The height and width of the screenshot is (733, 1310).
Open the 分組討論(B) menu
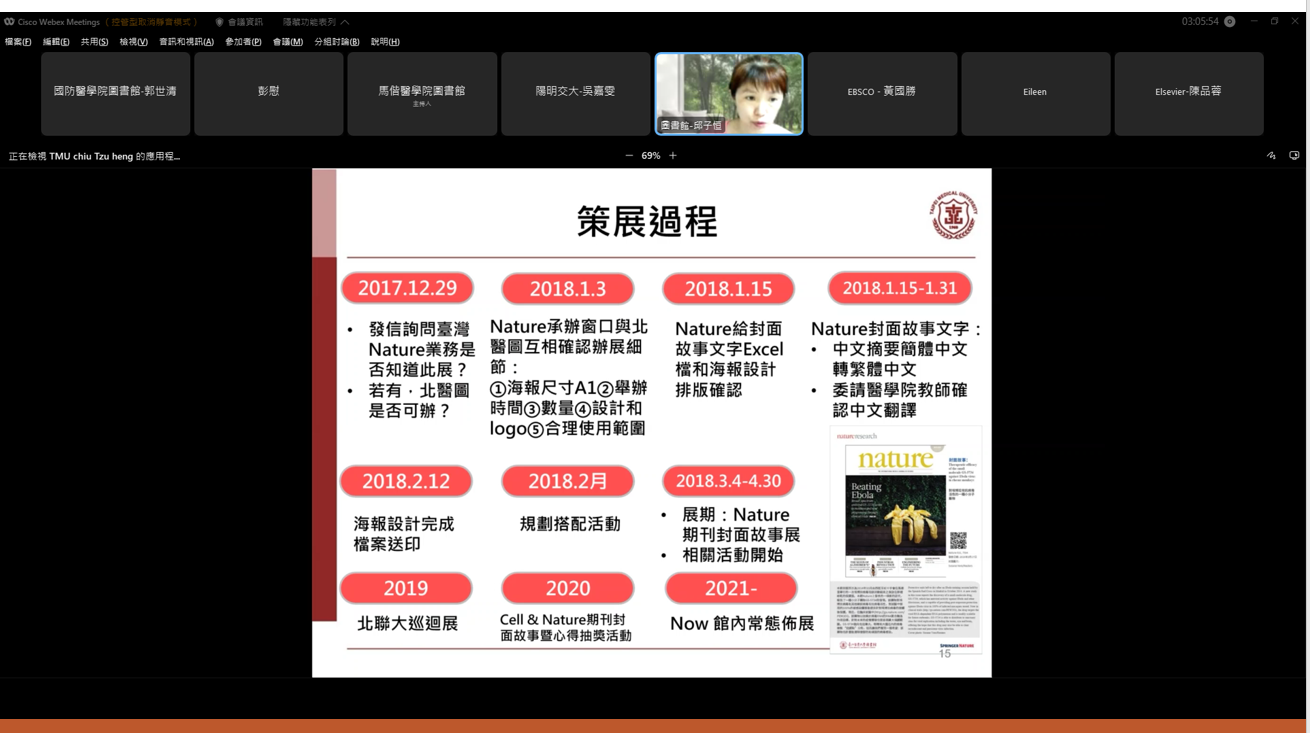pos(337,42)
